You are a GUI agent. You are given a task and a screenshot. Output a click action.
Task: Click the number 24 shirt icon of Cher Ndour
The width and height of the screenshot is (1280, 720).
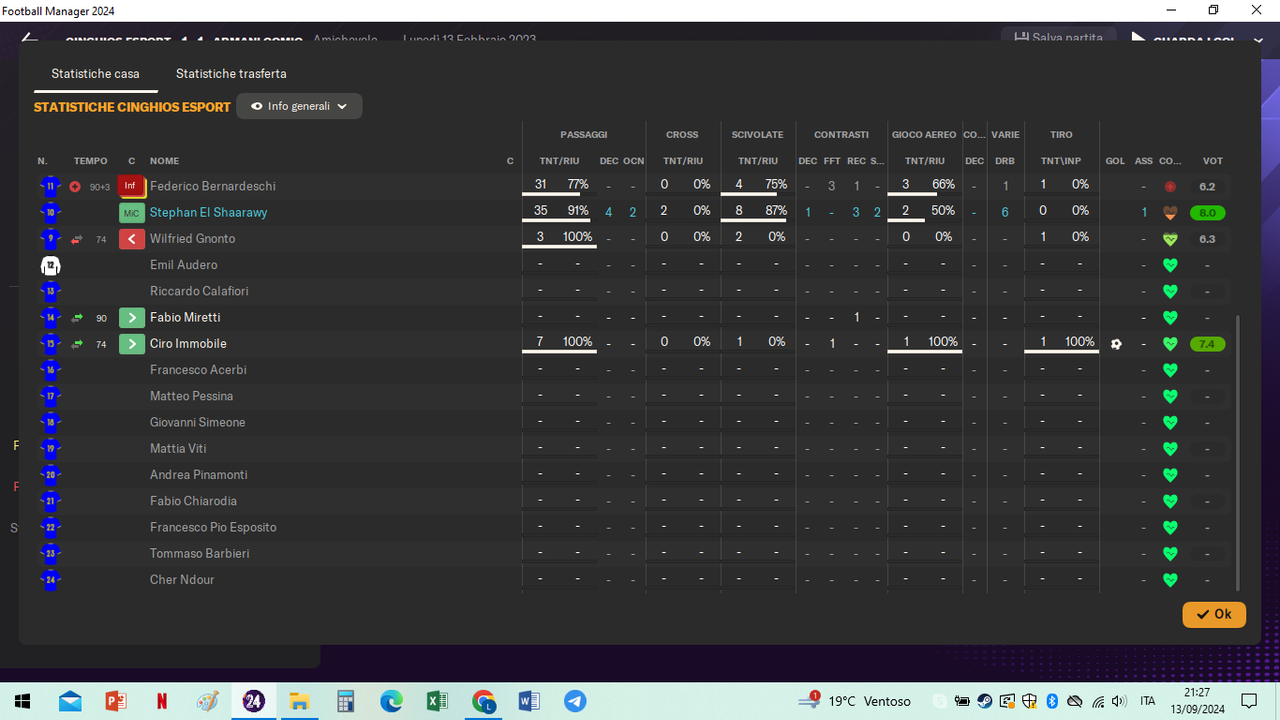tap(50, 580)
